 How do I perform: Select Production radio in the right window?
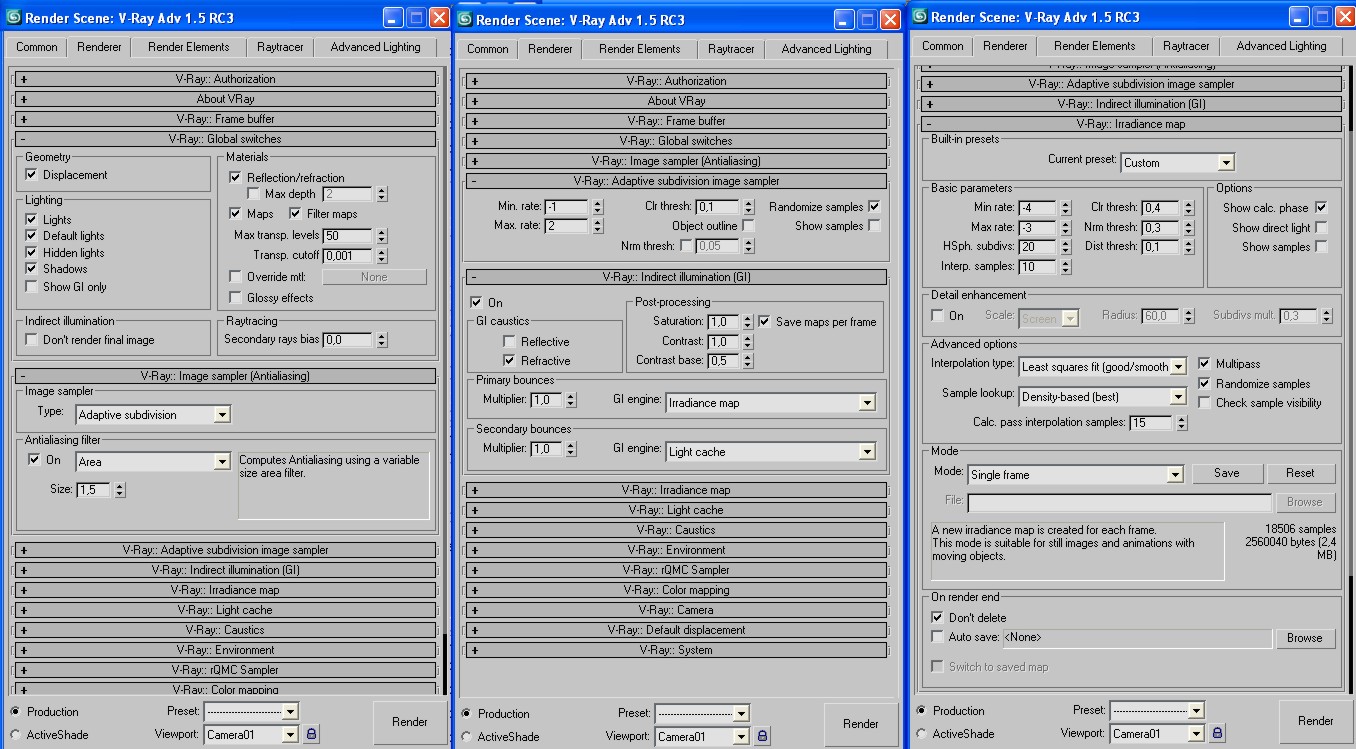coord(921,711)
